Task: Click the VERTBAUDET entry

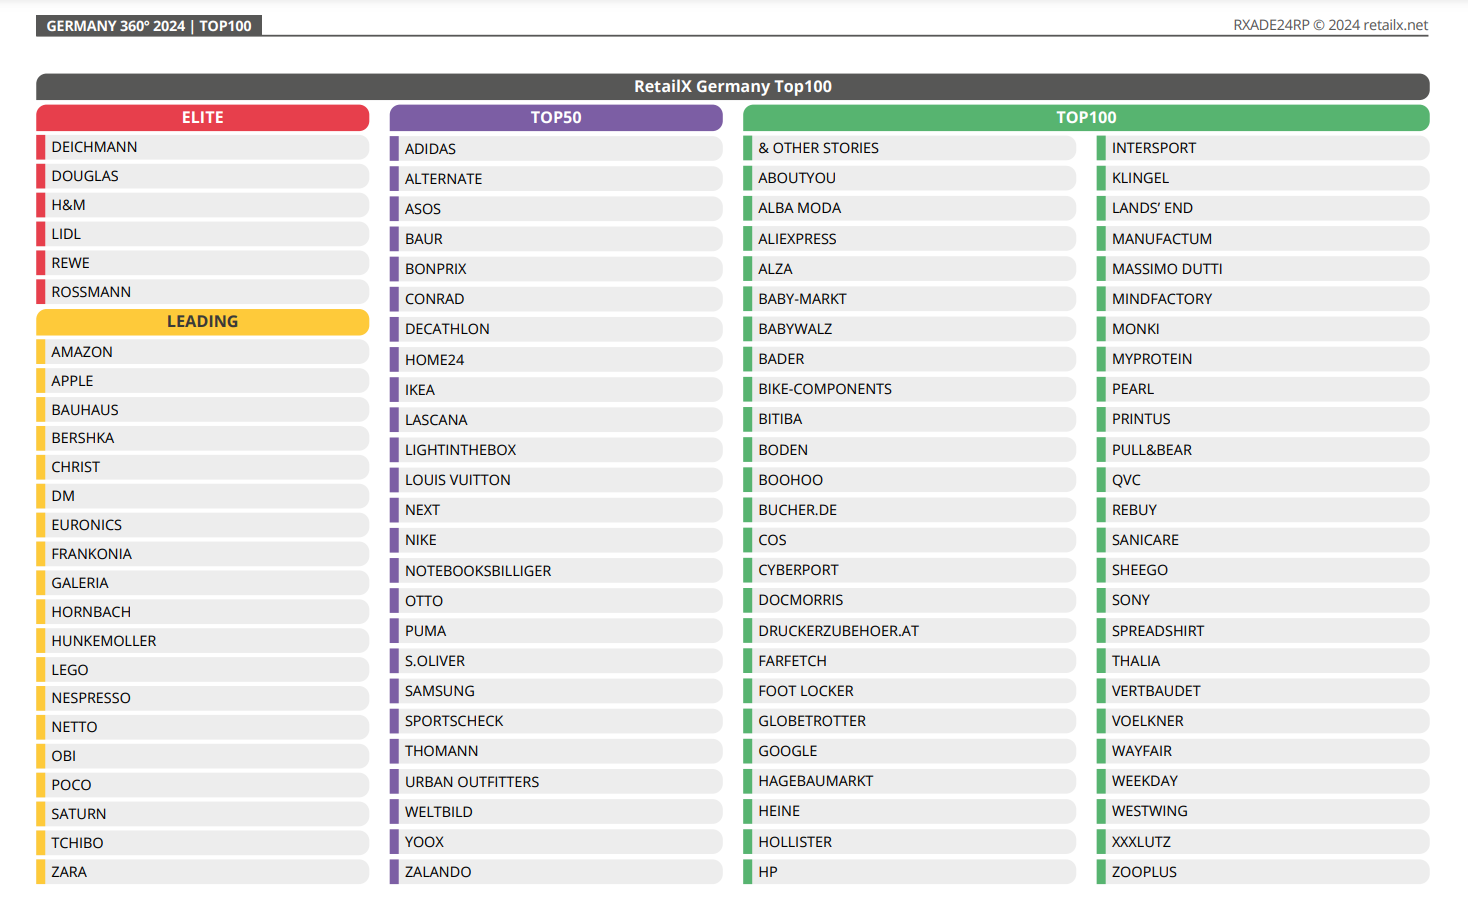Action: 1263,691
